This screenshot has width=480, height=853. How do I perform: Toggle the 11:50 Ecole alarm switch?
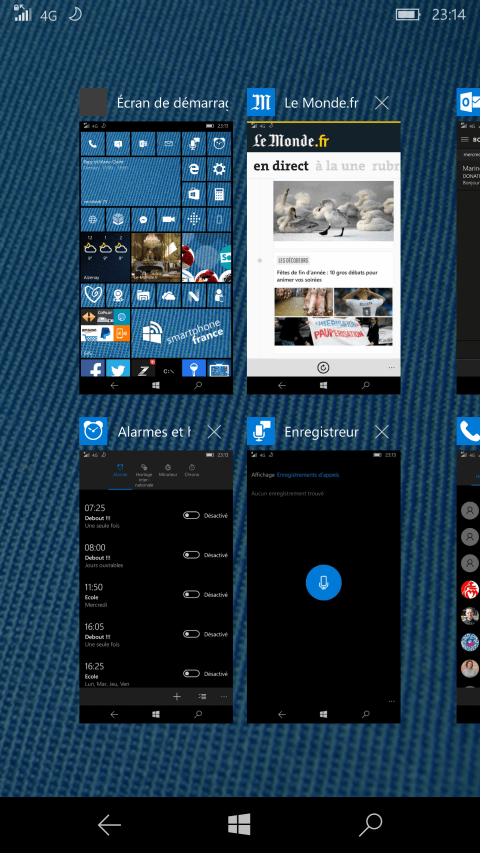(192, 595)
